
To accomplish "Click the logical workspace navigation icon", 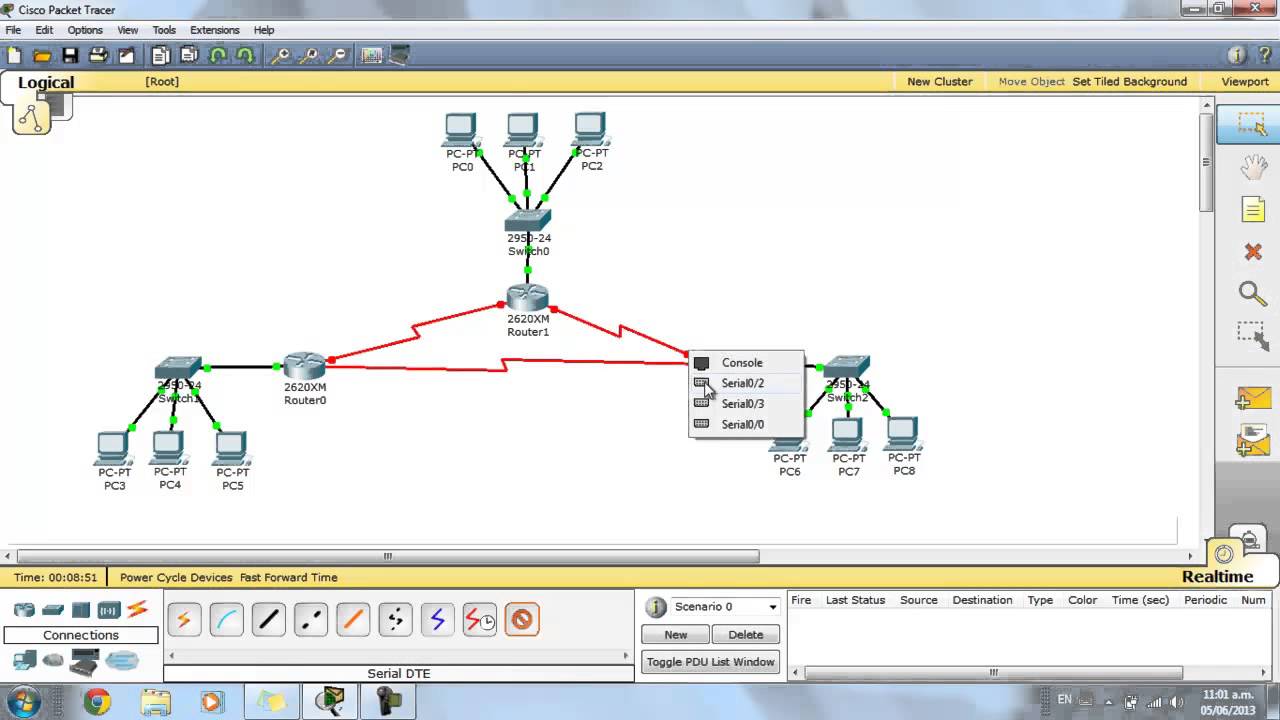I will [31, 118].
